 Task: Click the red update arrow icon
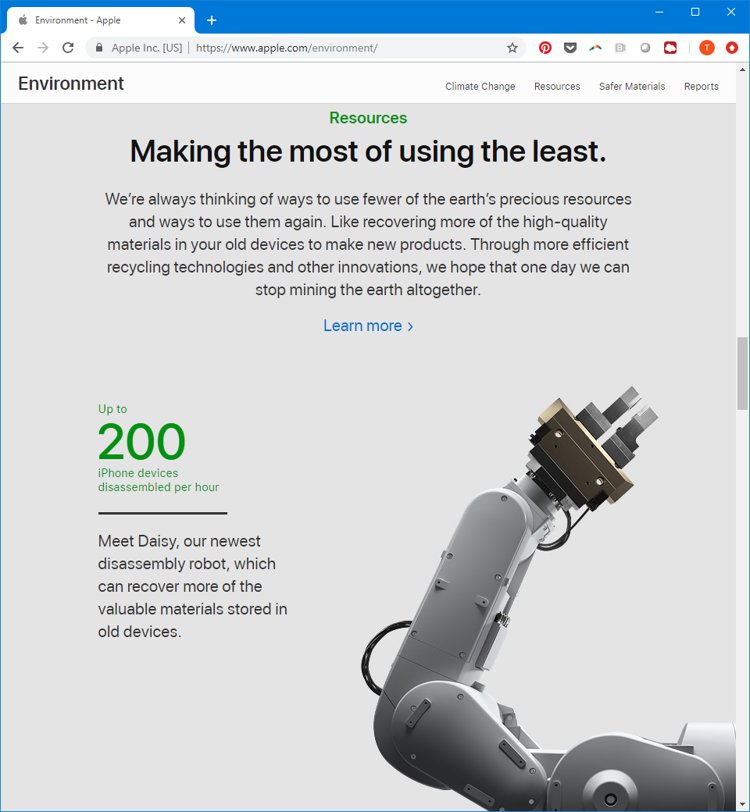(x=731, y=48)
